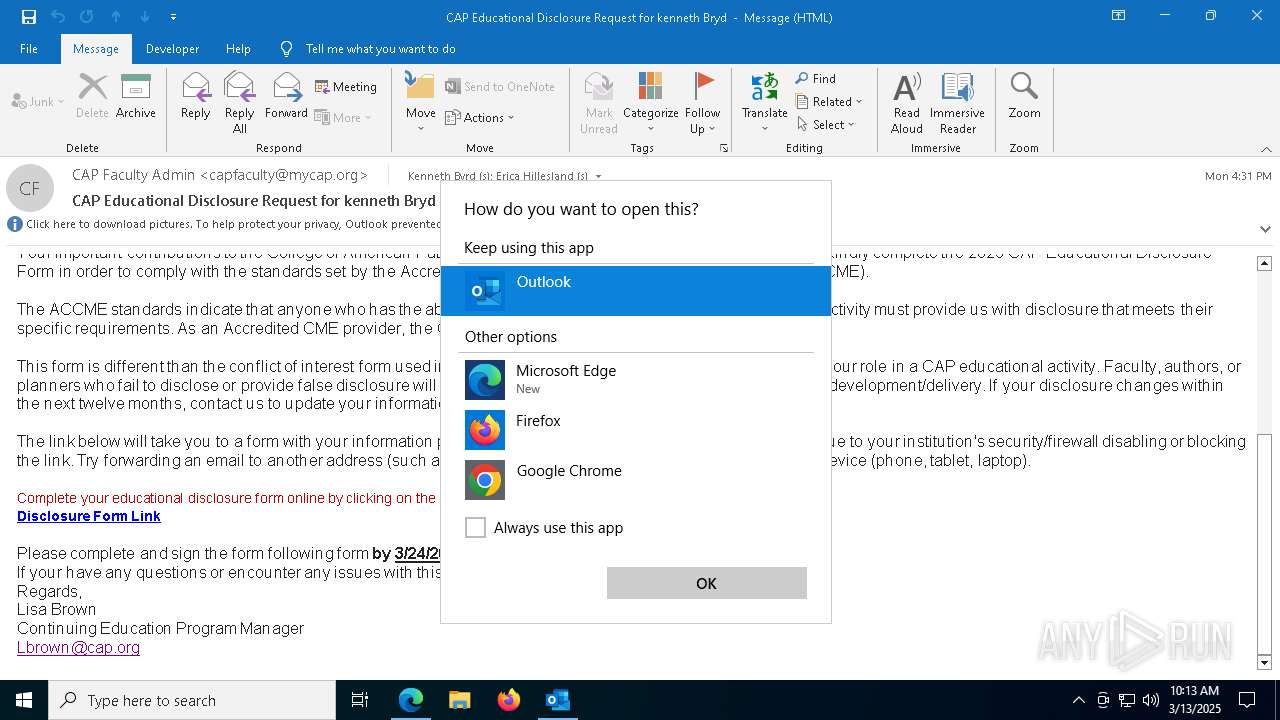Click the Next Item down arrow
Image resolution: width=1280 pixels, height=720 pixels.
(145, 17)
